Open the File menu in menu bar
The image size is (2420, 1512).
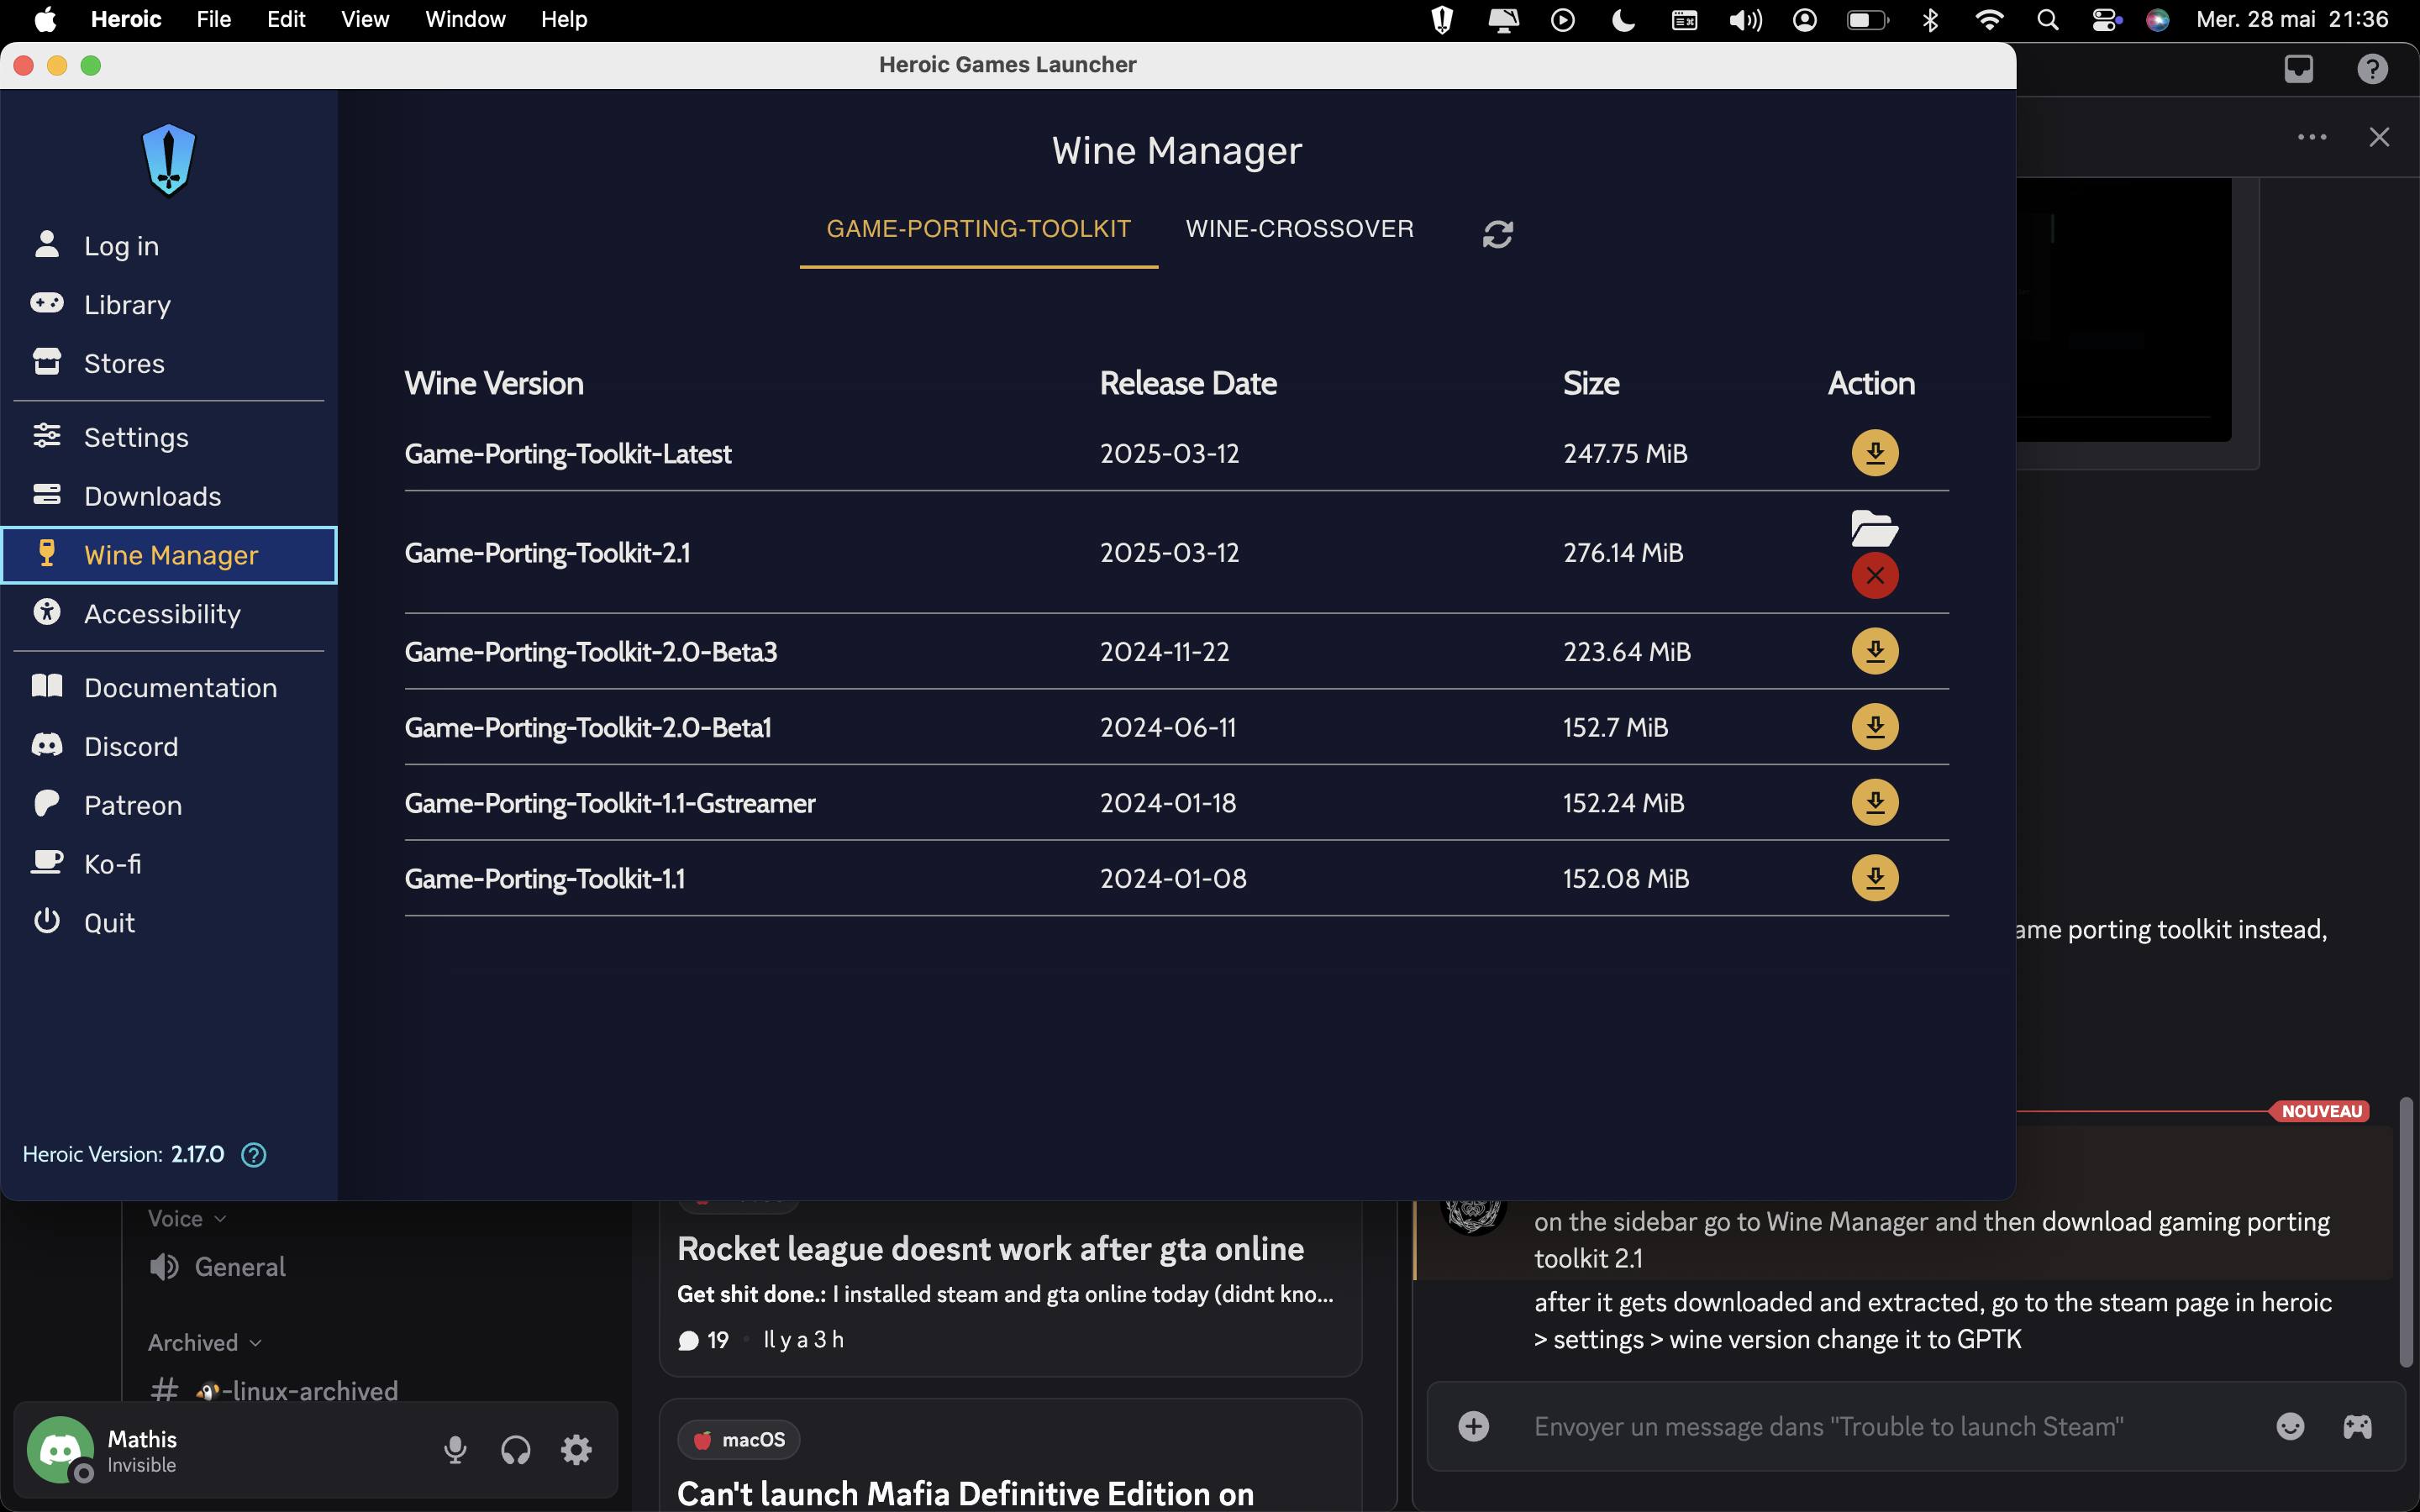[x=213, y=19]
